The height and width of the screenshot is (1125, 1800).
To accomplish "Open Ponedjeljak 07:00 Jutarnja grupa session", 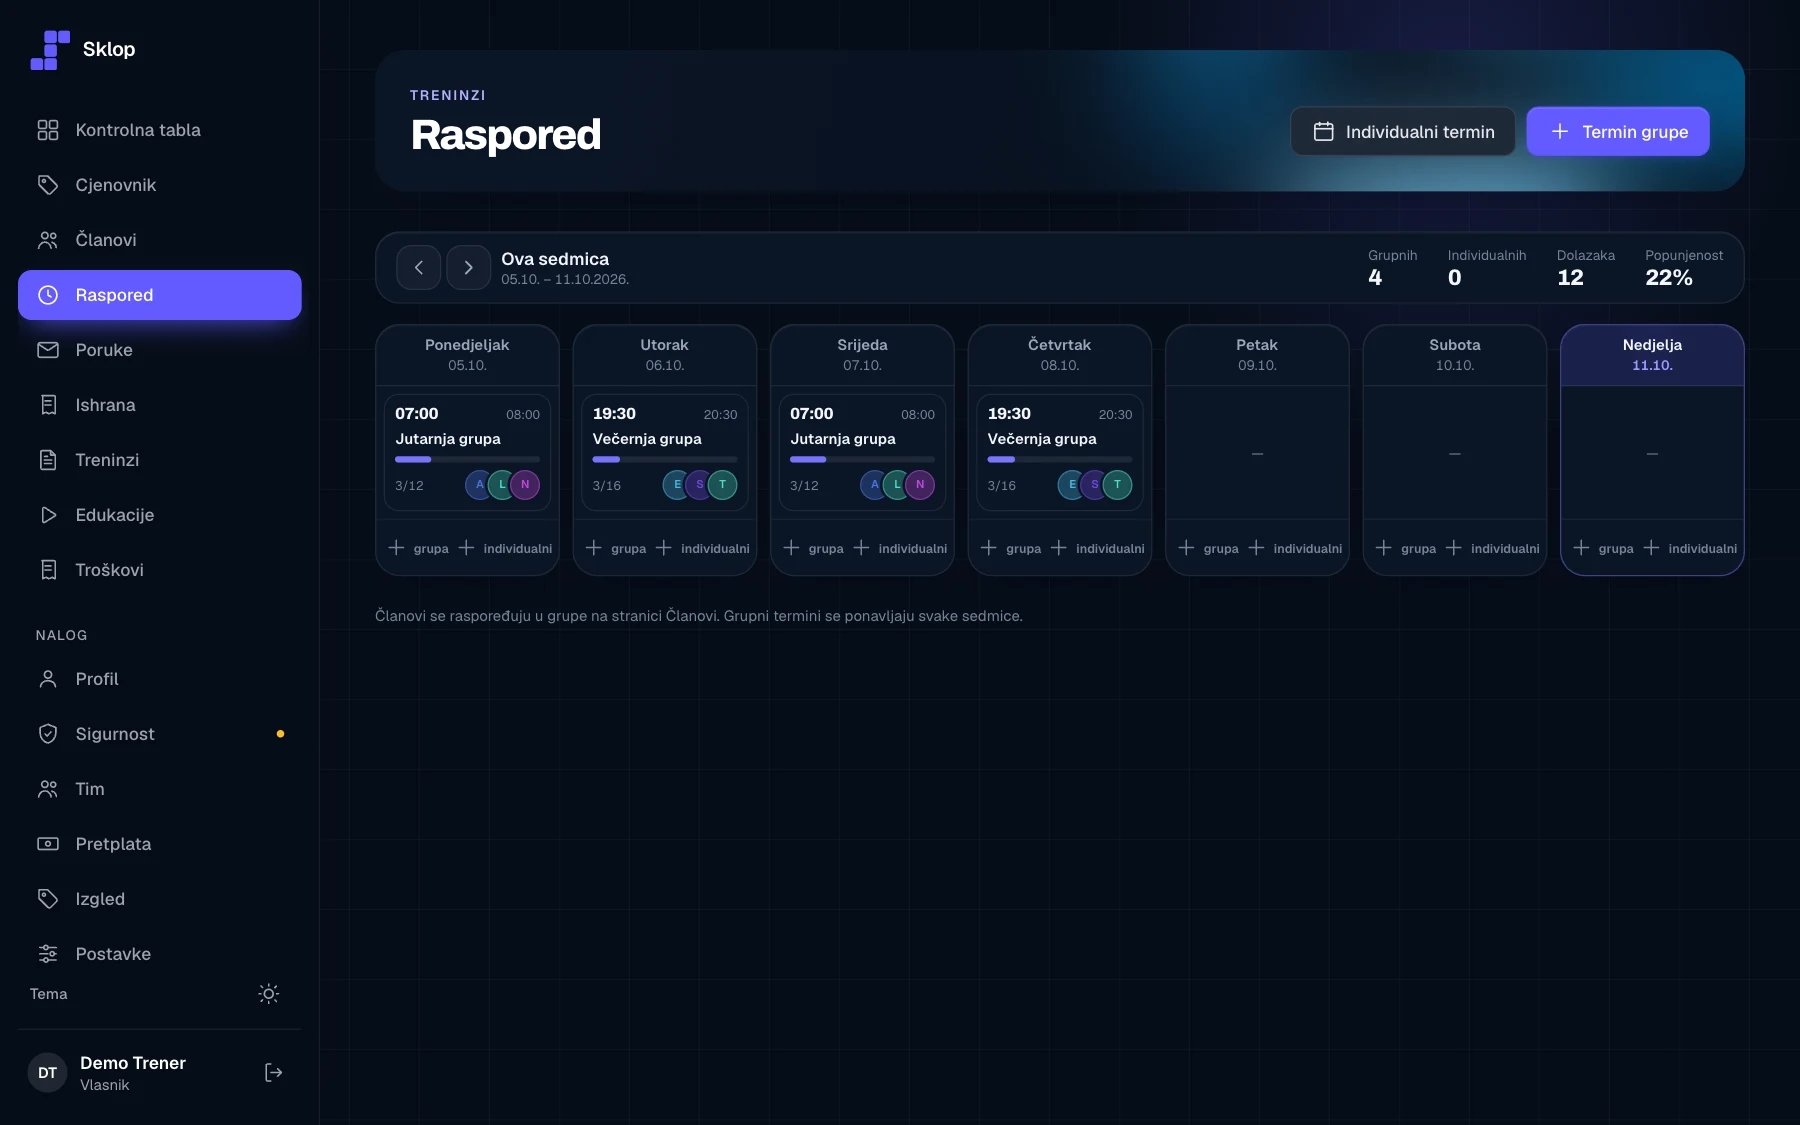I will click(467, 452).
